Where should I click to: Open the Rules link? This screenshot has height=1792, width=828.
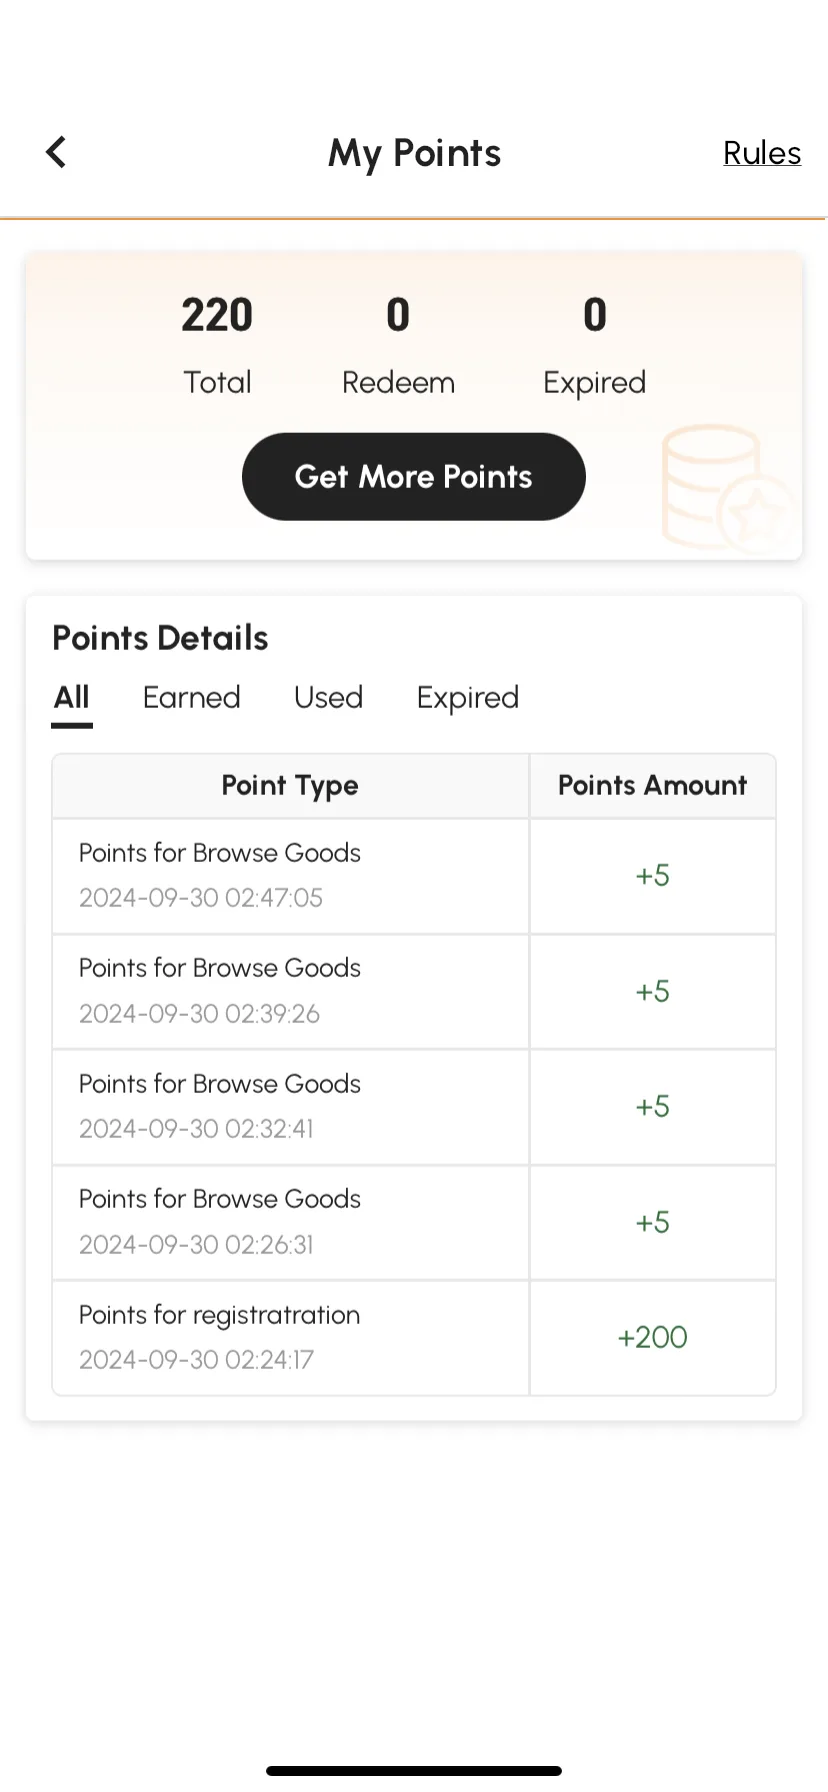point(762,153)
